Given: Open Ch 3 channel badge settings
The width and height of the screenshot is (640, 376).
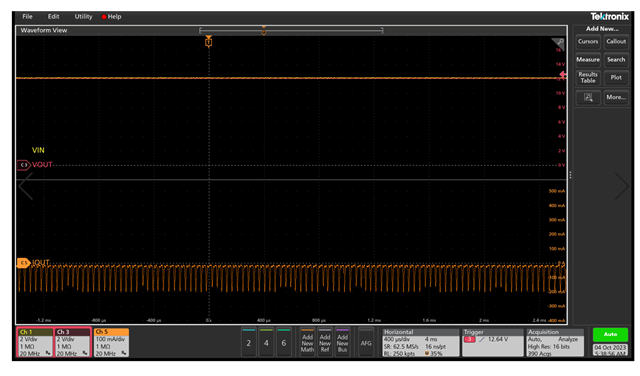Looking at the screenshot, I should click(x=73, y=343).
